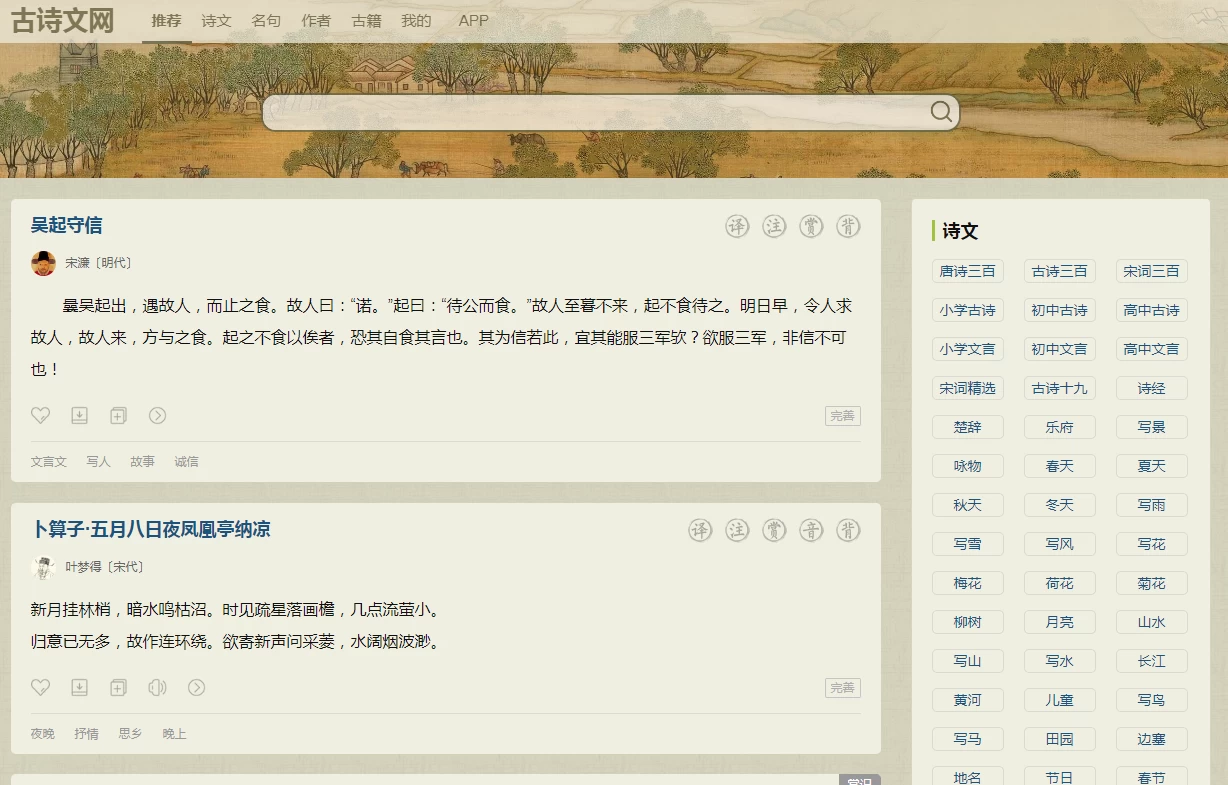Screen dimensions: 1228x785
Task: Open the 唐诗三百 link in the sidebar
Action: point(967,271)
